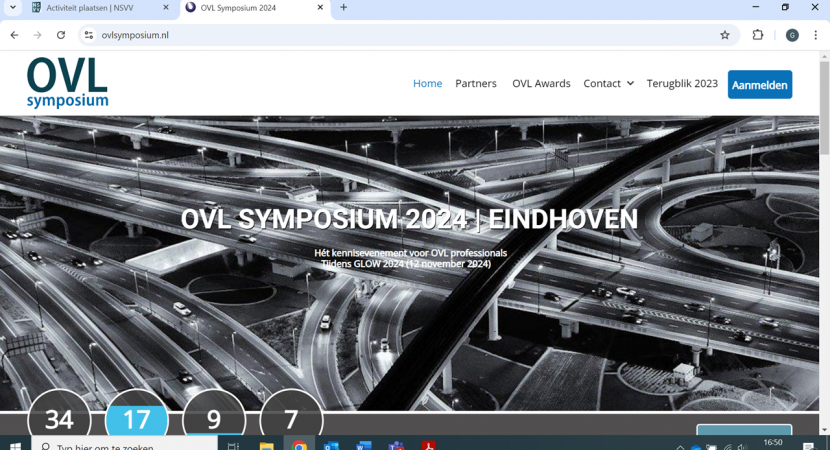Viewport: 830px width, 450px height.
Task: Go to the OVL Awards page
Action: (x=541, y=84)
